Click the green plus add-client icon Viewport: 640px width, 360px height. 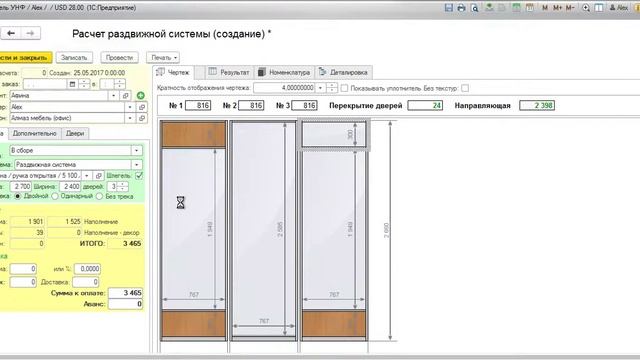point(141,96)
